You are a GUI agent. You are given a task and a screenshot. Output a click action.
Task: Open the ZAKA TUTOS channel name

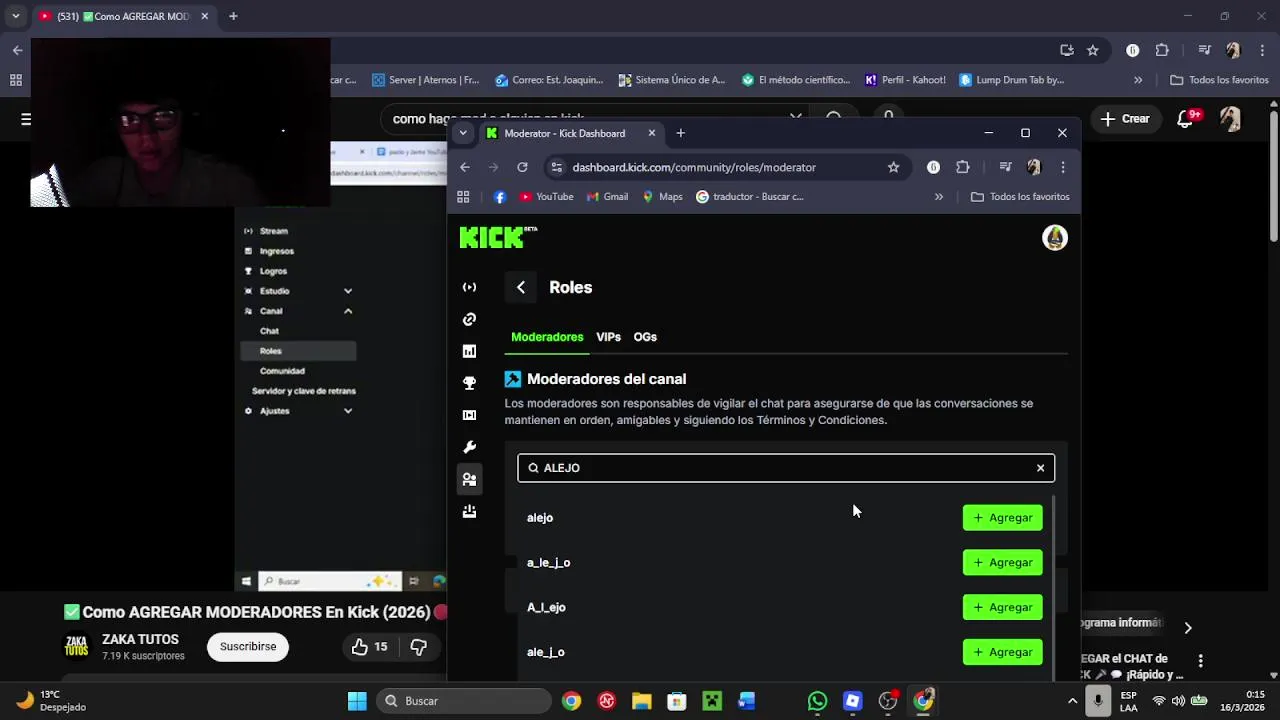coord(140,640)
